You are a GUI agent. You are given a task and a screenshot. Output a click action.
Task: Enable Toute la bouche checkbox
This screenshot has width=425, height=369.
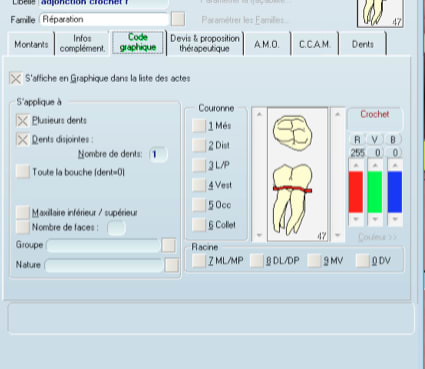[22, 172]
